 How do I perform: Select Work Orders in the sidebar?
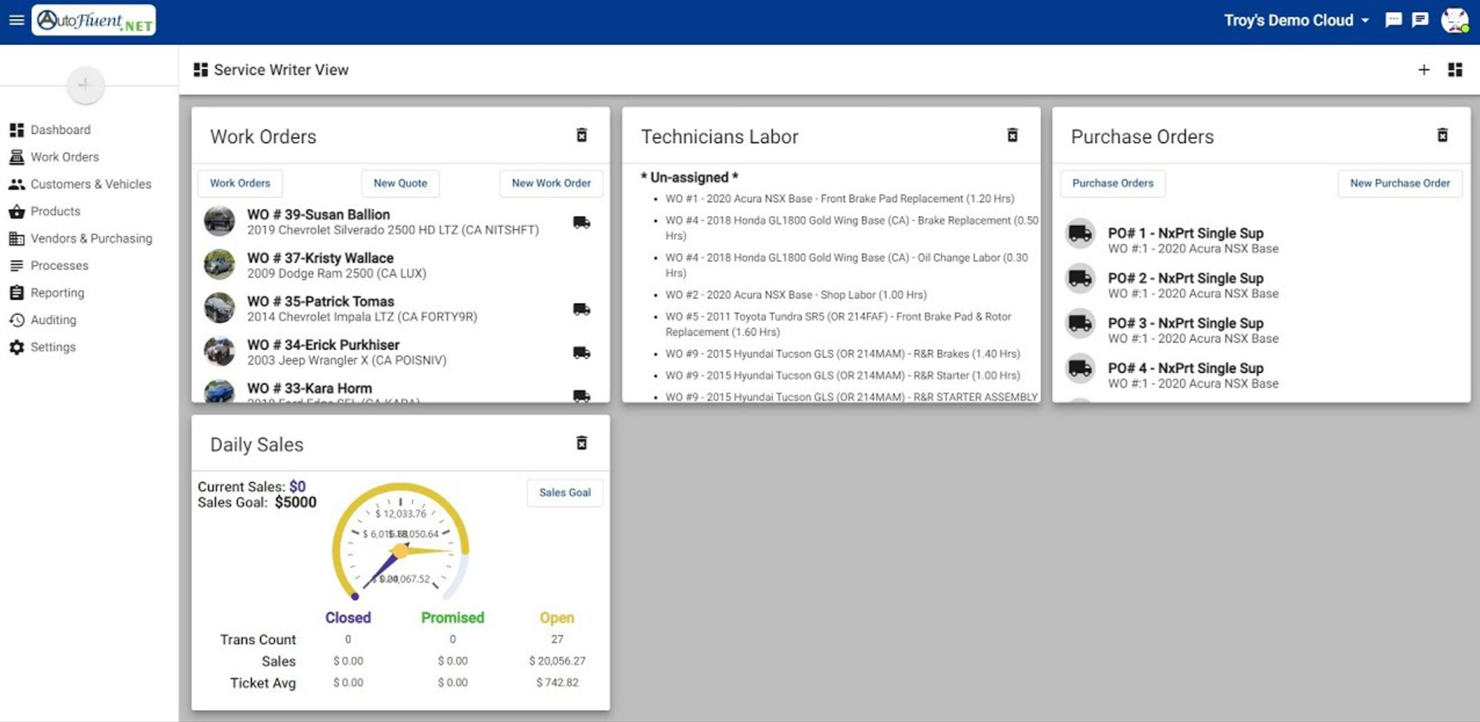(64, 156)
